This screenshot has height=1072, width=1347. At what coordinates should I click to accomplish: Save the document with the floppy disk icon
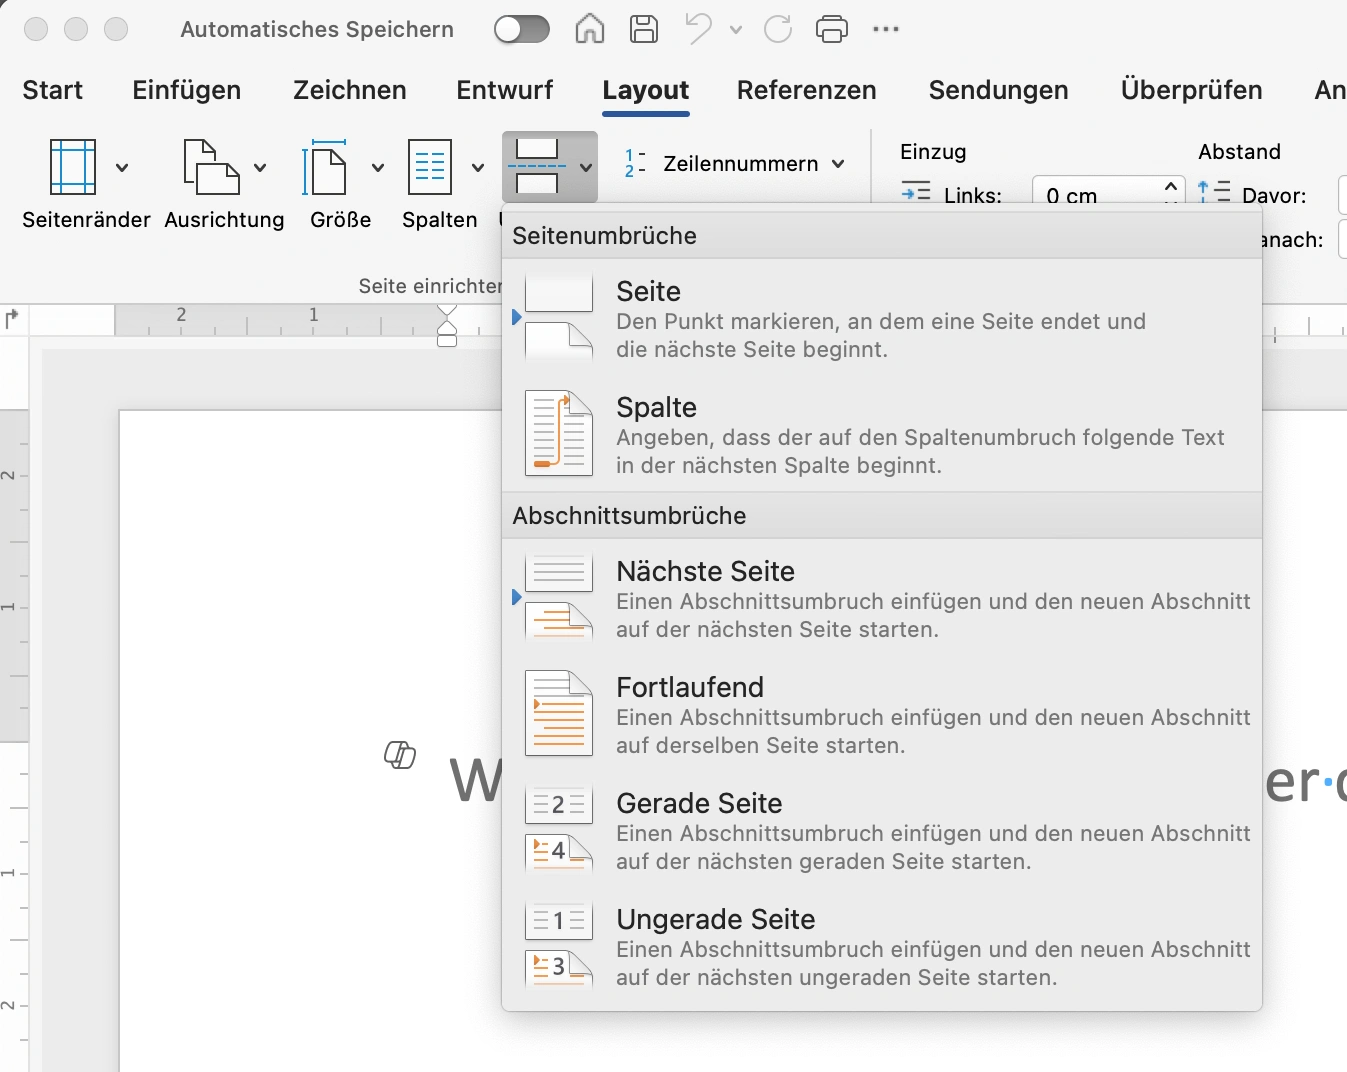(644, 29)
